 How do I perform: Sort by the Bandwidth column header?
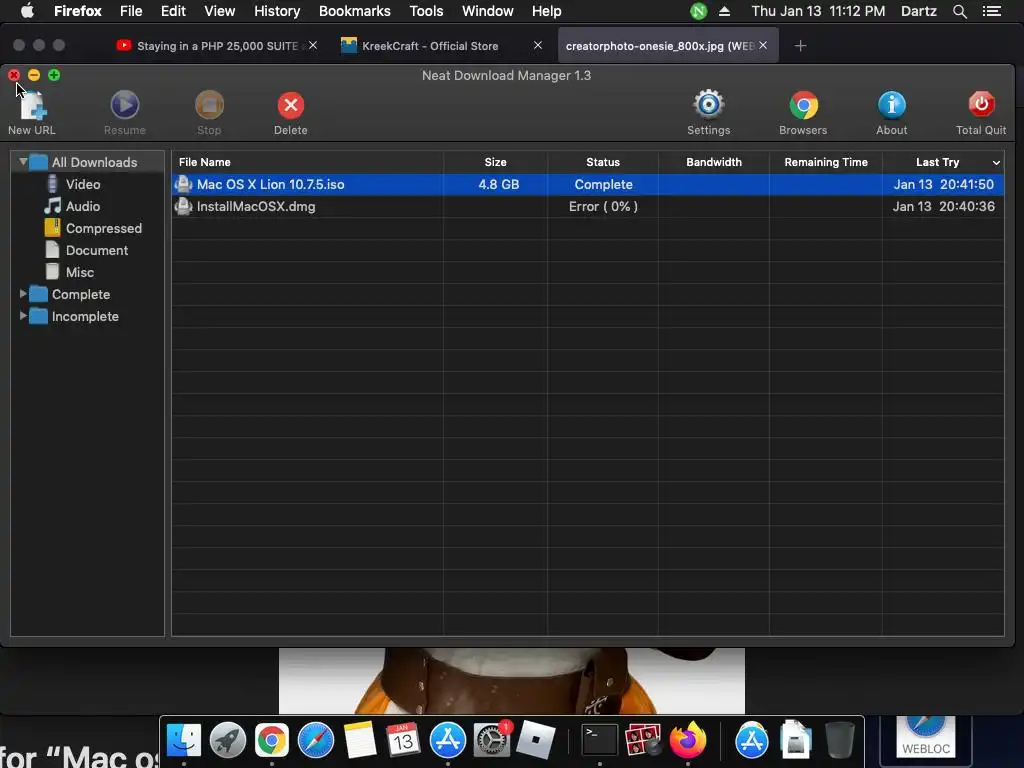pyautogui.click(x=714, y=162)
